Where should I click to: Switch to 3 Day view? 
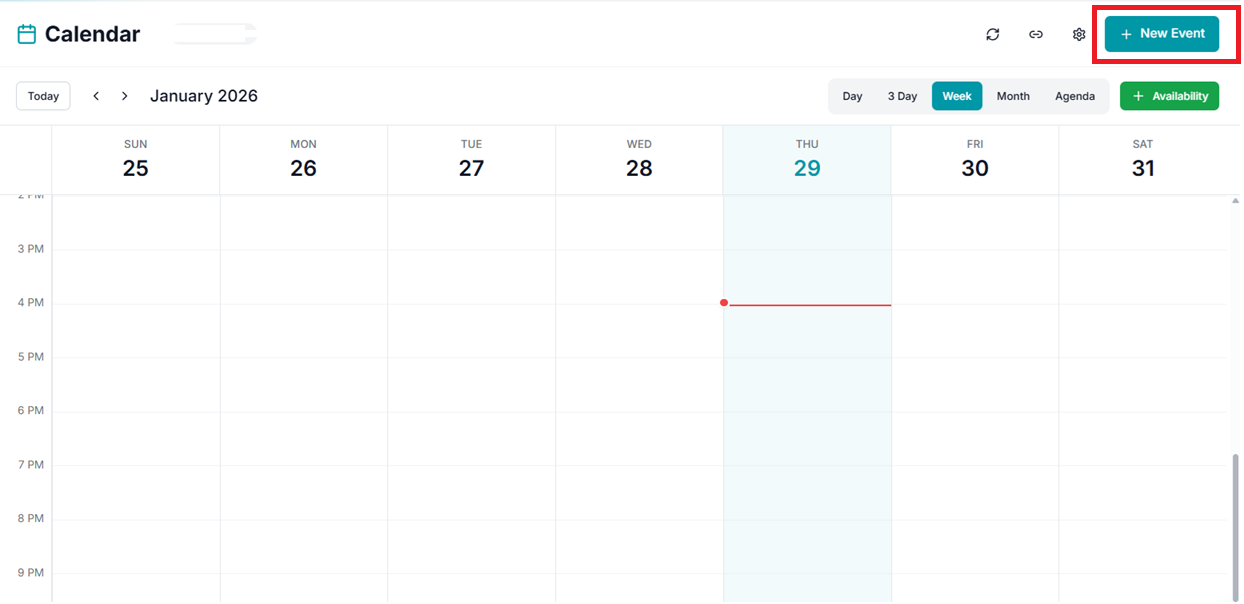pos(902,96)
